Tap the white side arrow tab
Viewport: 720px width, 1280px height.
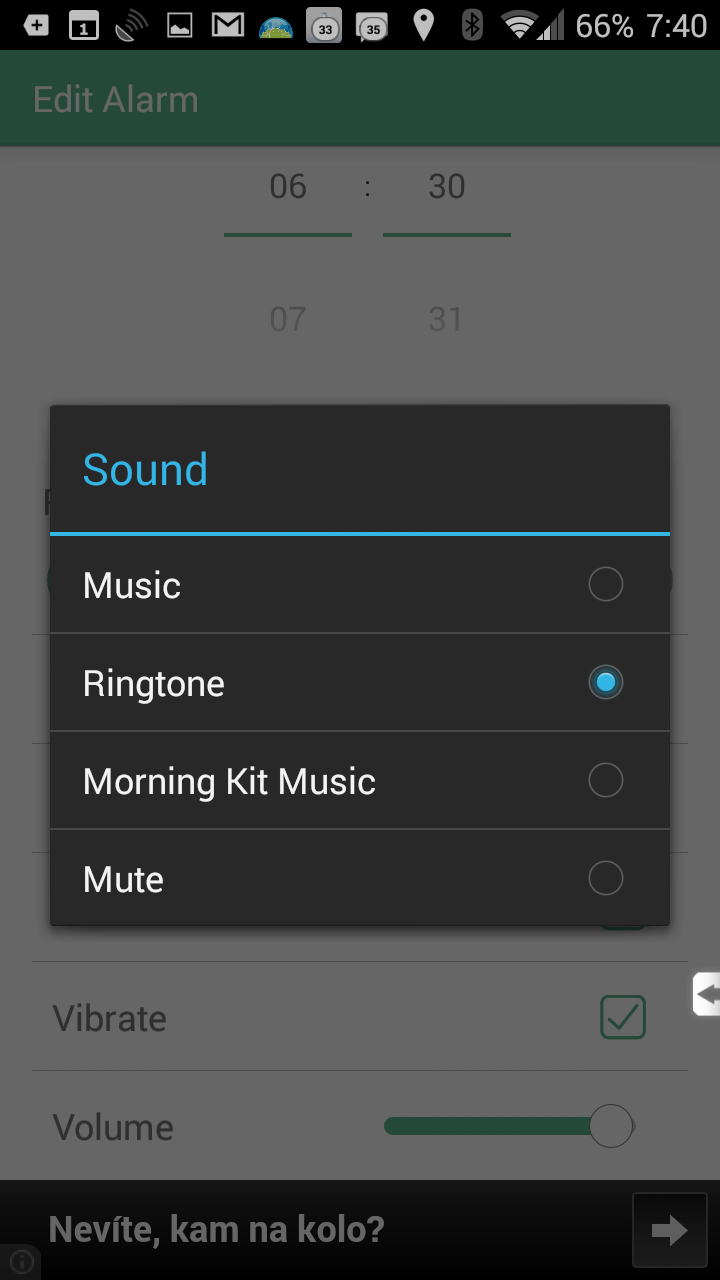[x=707, y=994]
